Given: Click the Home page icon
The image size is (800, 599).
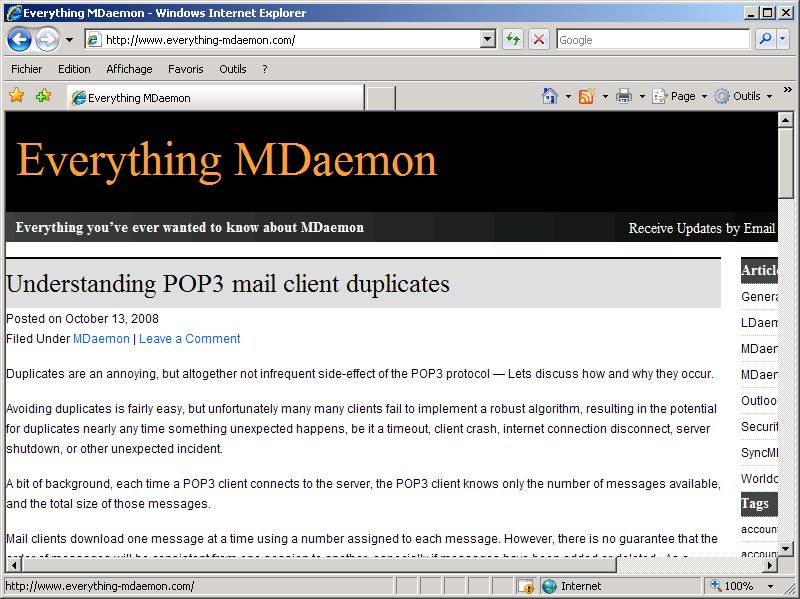Looking at the screenshot, I should pyautogui.click(x=549, y=96).
